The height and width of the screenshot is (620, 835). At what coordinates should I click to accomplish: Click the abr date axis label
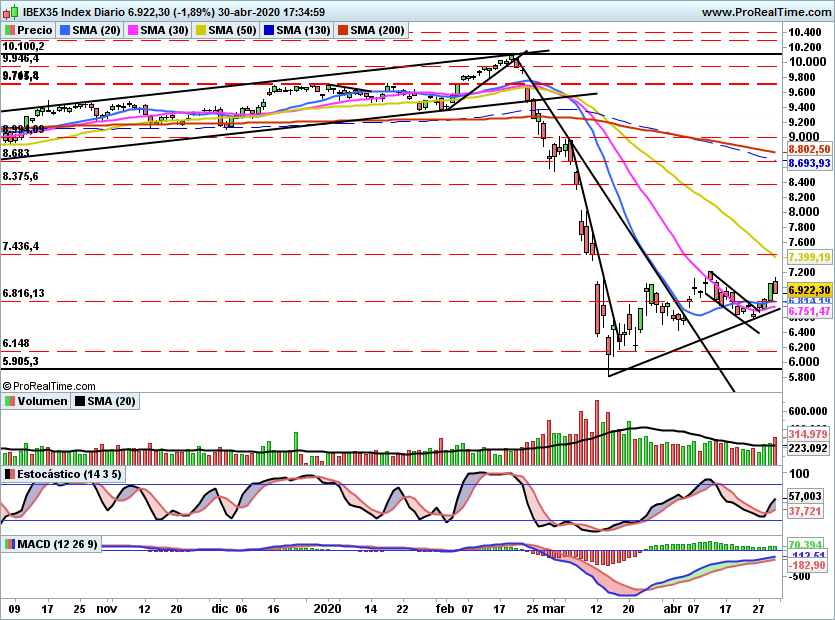click(673, 609)
